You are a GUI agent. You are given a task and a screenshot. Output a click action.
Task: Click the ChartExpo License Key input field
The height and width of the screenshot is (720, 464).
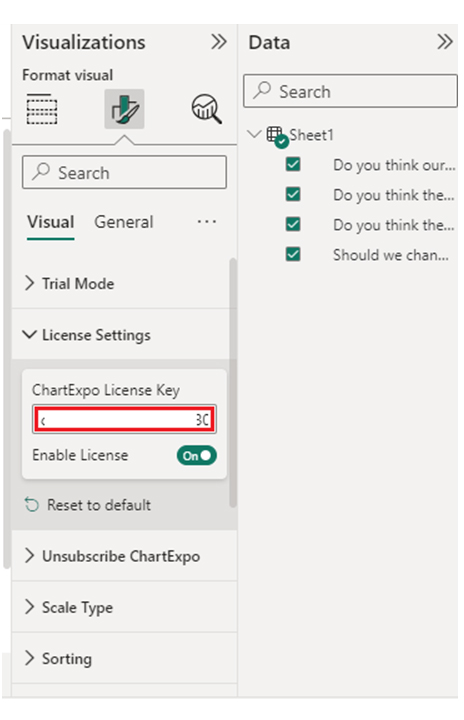point(124,419)
